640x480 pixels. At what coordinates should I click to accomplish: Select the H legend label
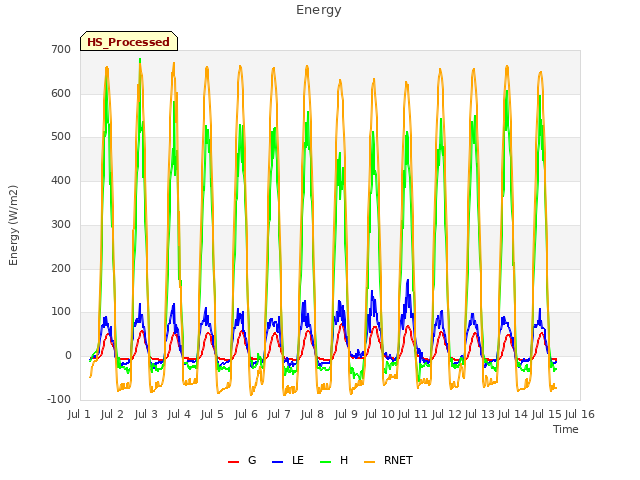[x=344, y=460]
